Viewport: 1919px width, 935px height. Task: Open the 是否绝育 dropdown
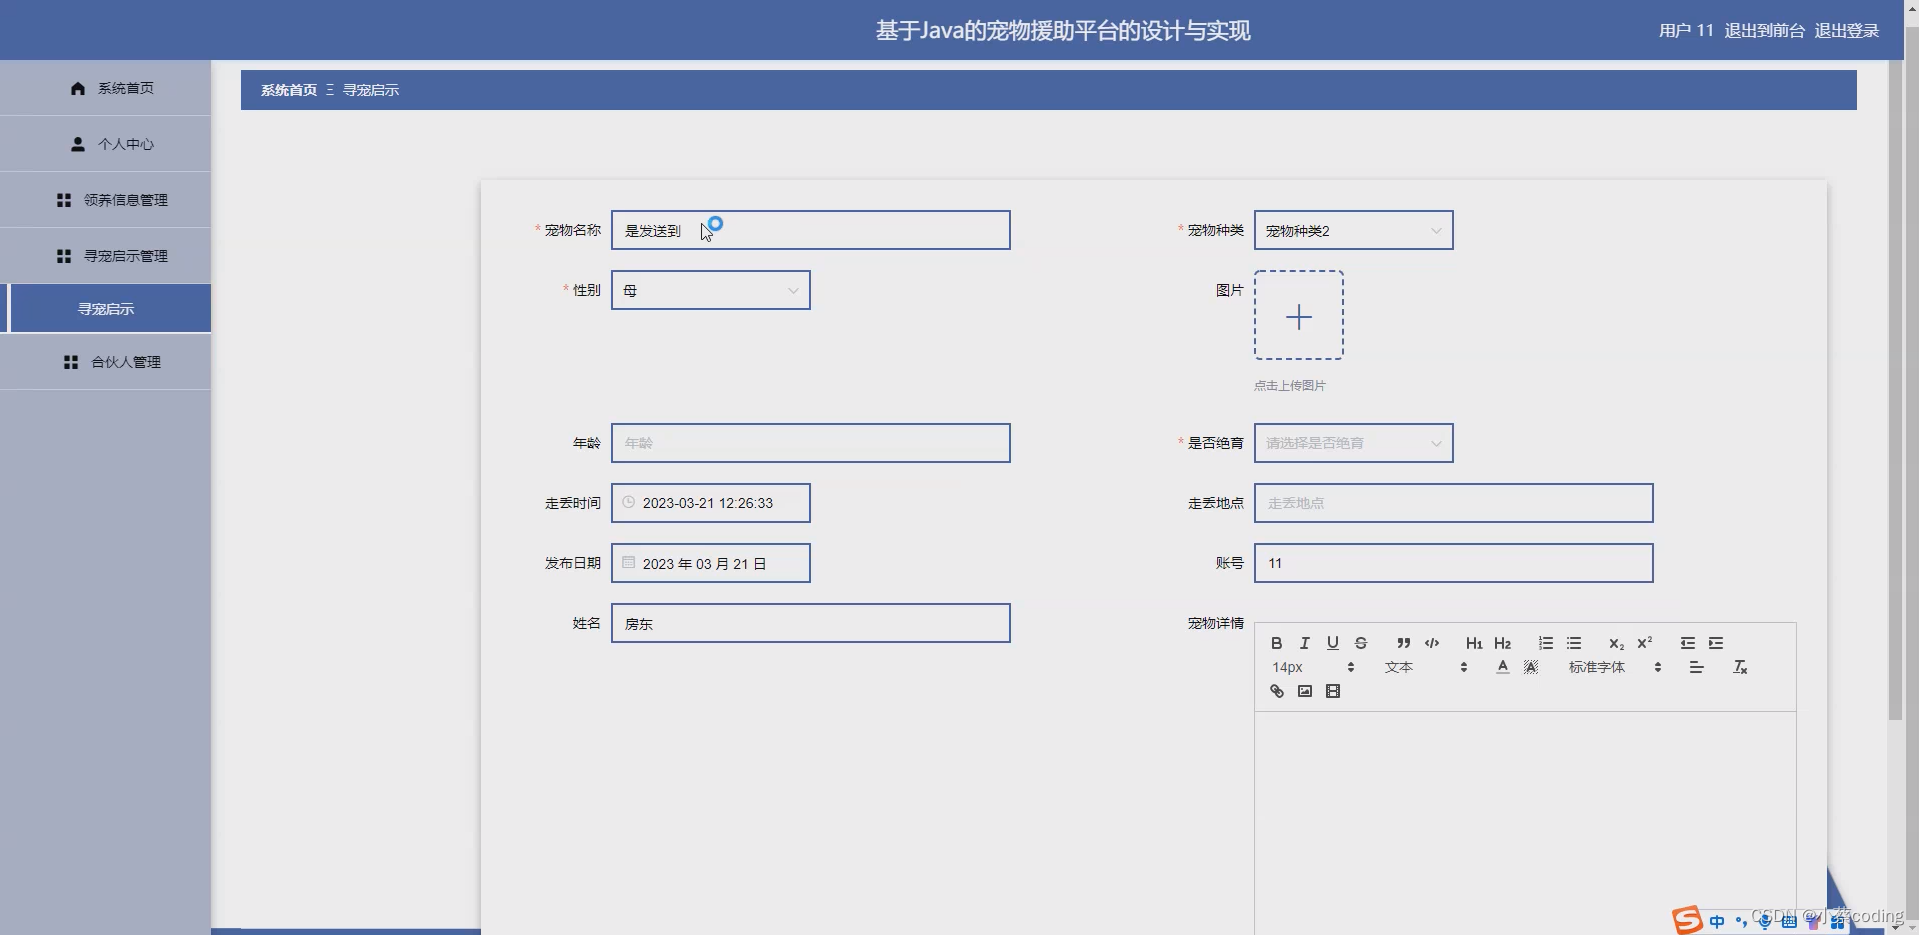1353,443
